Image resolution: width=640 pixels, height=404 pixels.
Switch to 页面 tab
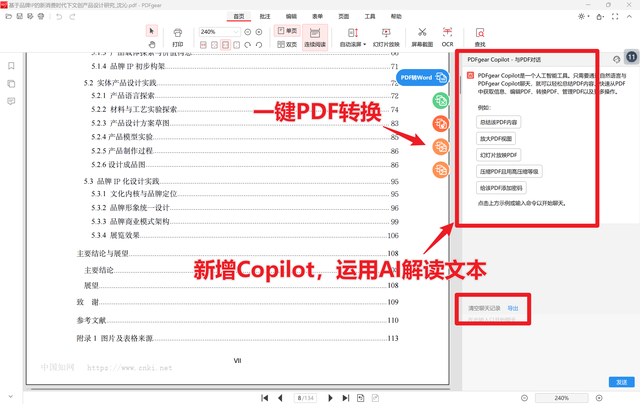(344, 16)
